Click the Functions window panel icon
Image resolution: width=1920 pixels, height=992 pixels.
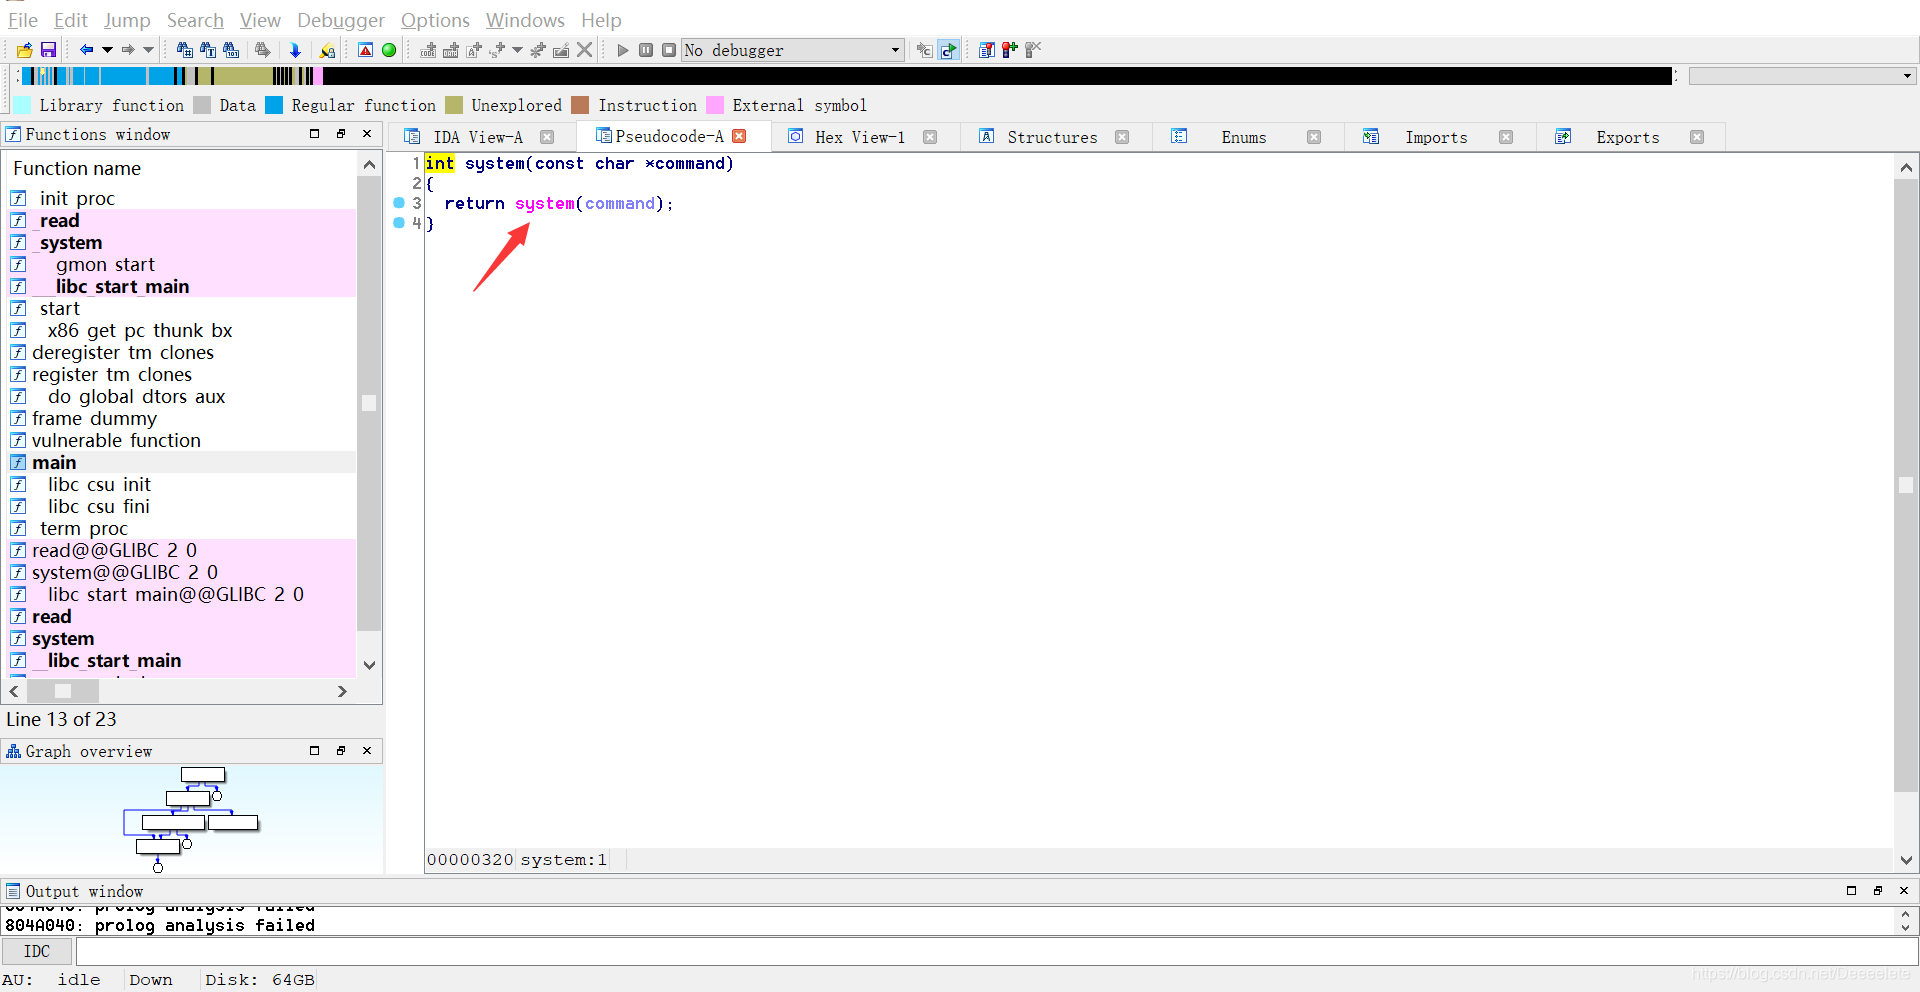point(13,134)
